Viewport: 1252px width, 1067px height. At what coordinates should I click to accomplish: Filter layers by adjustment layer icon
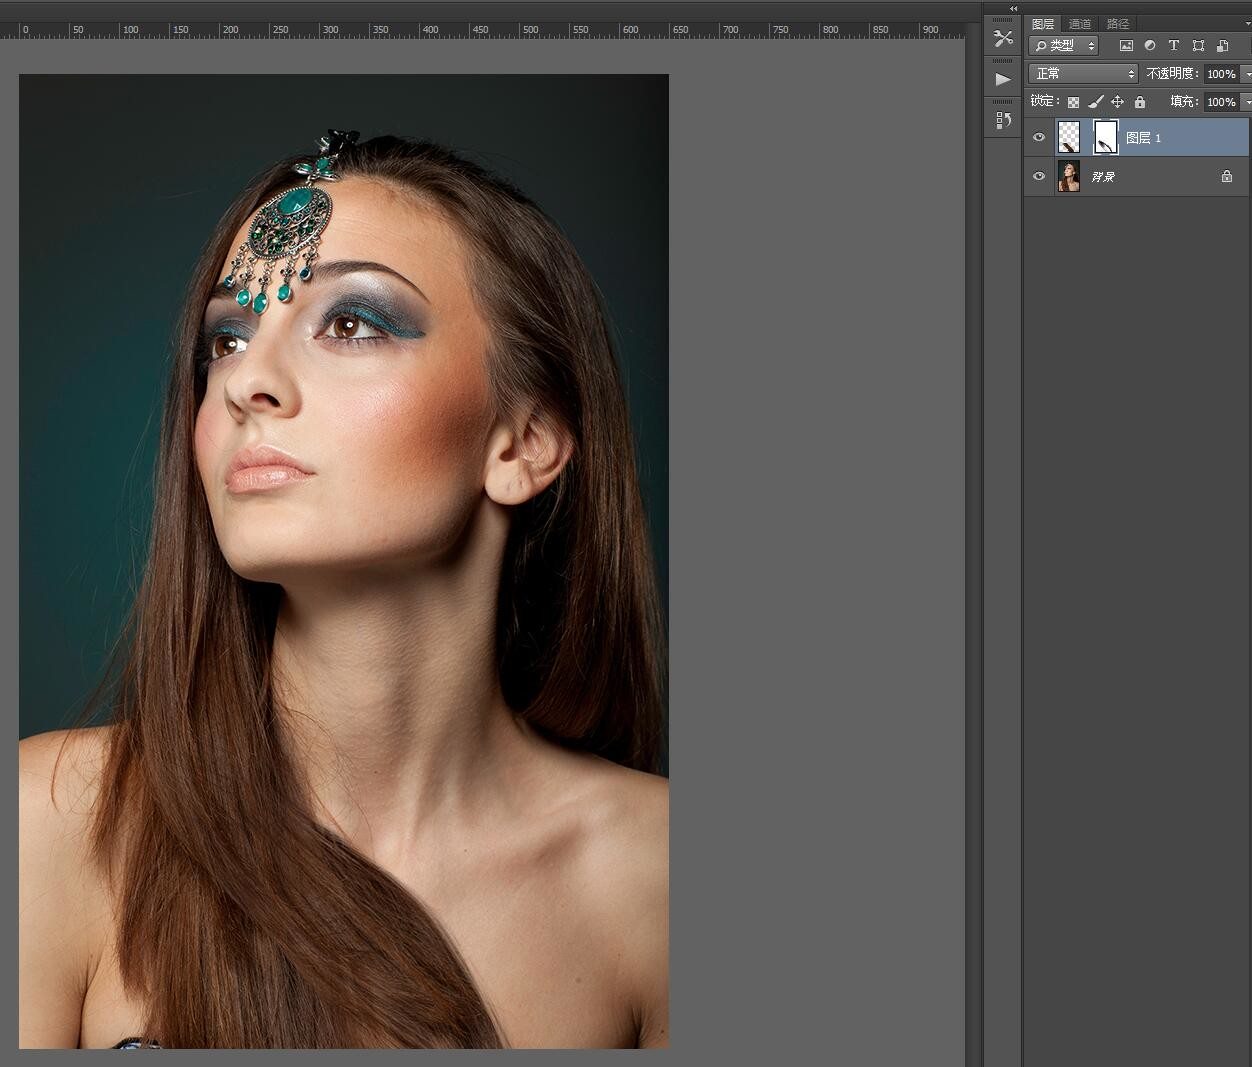click(1150, 46)
